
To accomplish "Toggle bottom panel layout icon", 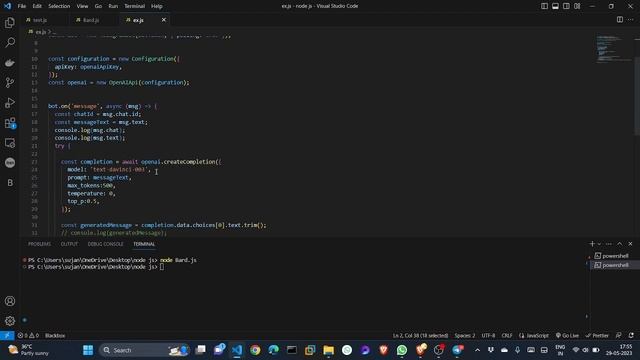I will coord(556,6).
